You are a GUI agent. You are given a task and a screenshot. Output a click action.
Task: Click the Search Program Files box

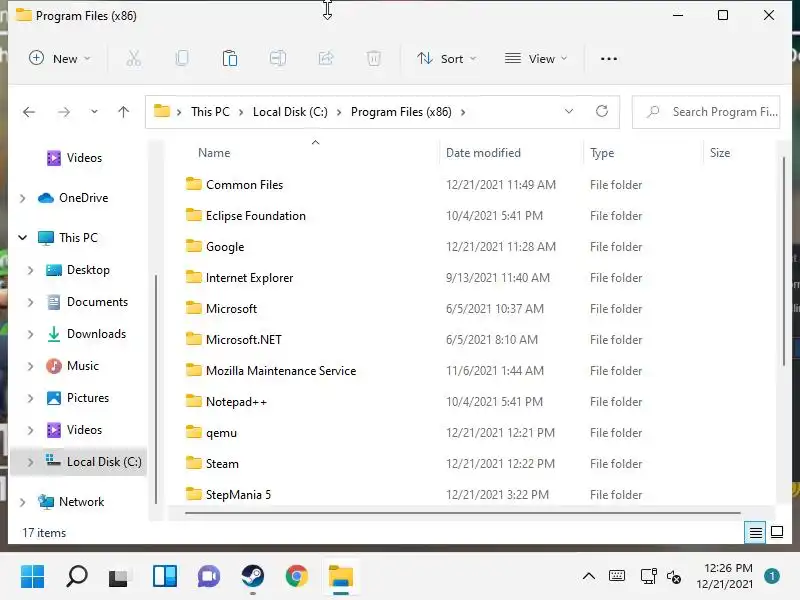point(706,112)
